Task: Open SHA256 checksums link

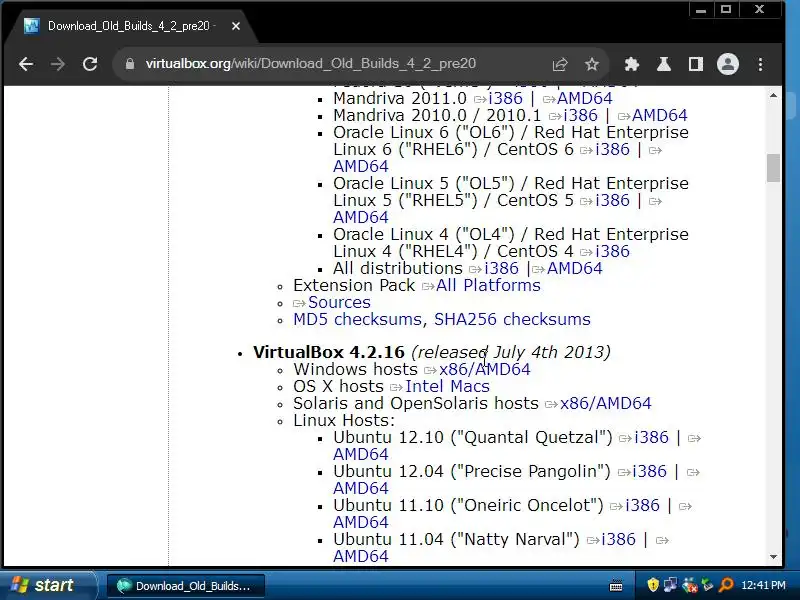Action: coord(512,319)
